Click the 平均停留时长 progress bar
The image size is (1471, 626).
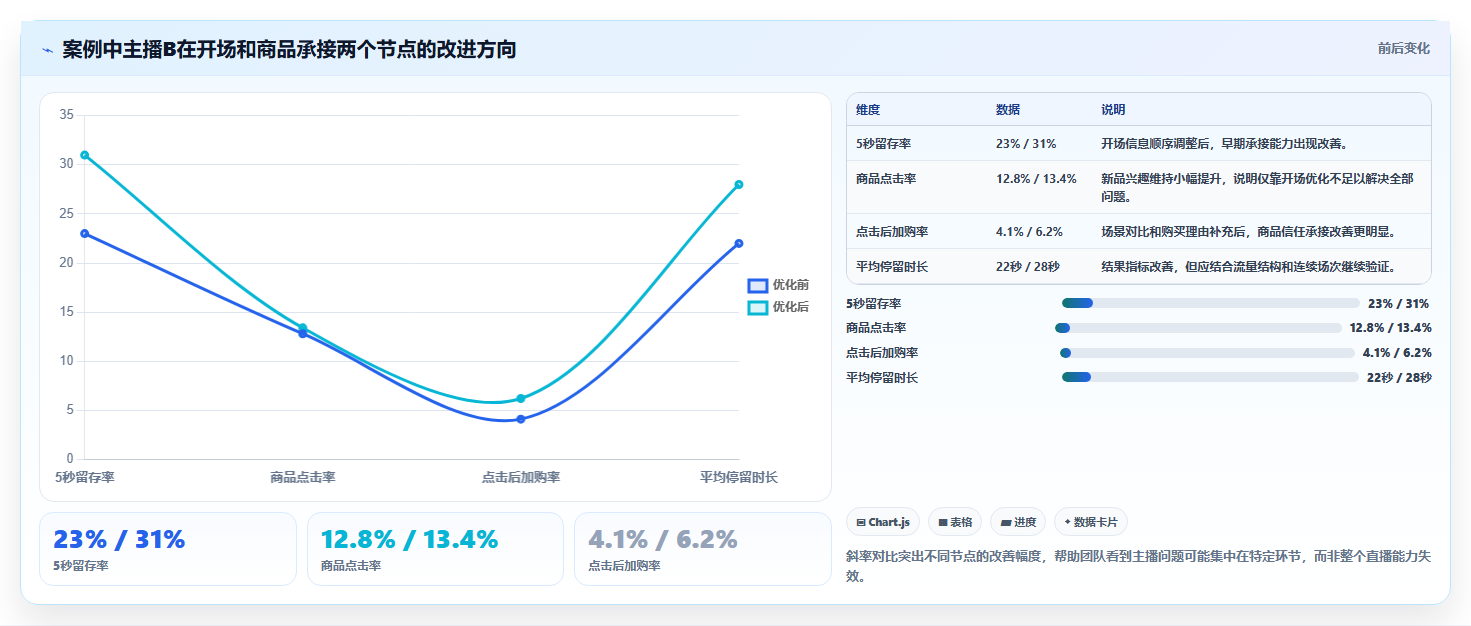tap(1210, 377)
